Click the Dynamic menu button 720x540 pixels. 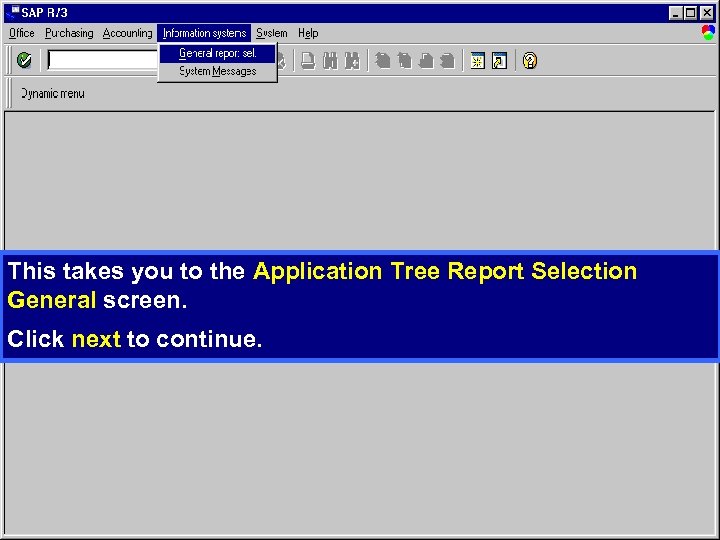tap(52, 94)
